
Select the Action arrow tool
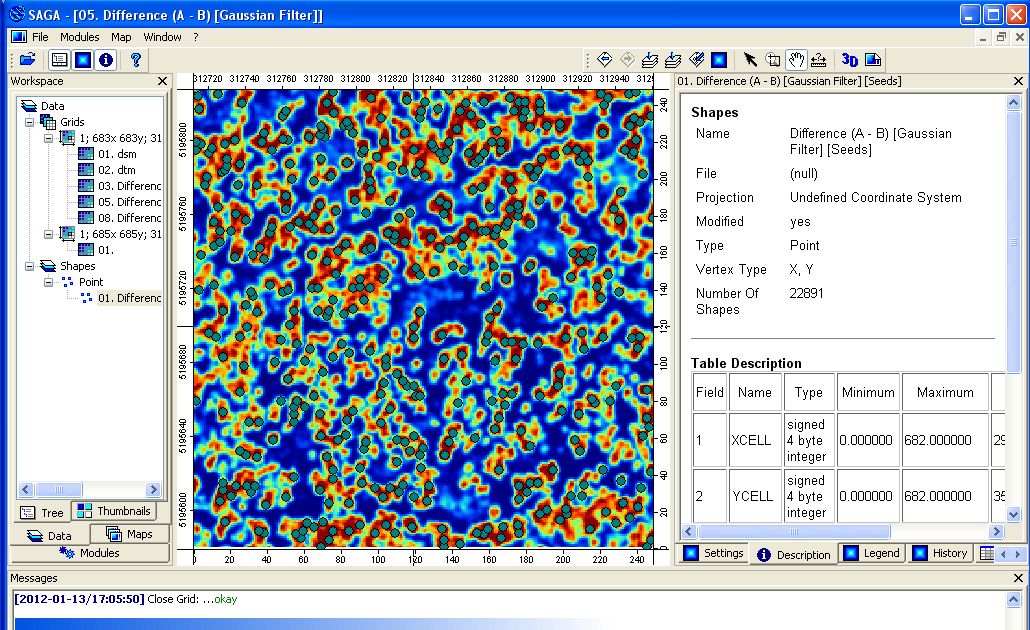point(750,60)
